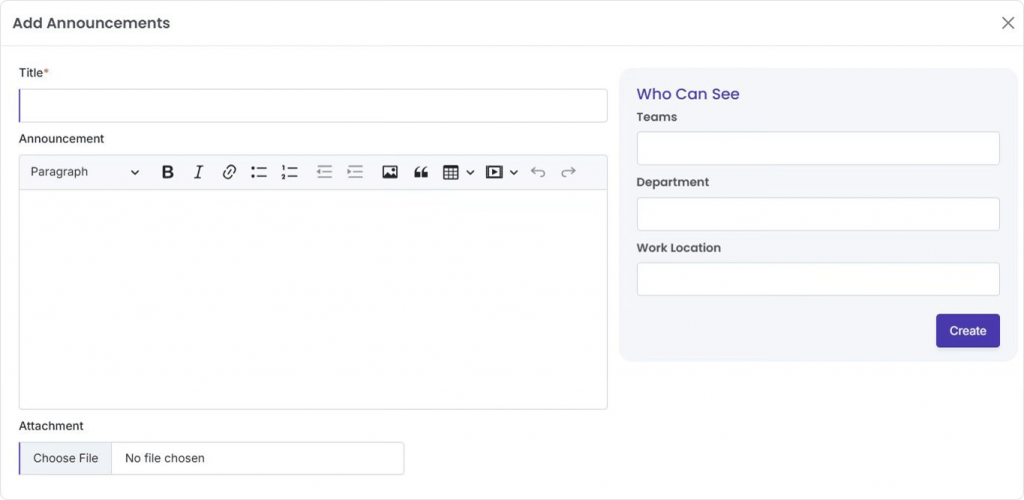
Task: Close the Add Announcements dialog
Action: pos(1007,23)
